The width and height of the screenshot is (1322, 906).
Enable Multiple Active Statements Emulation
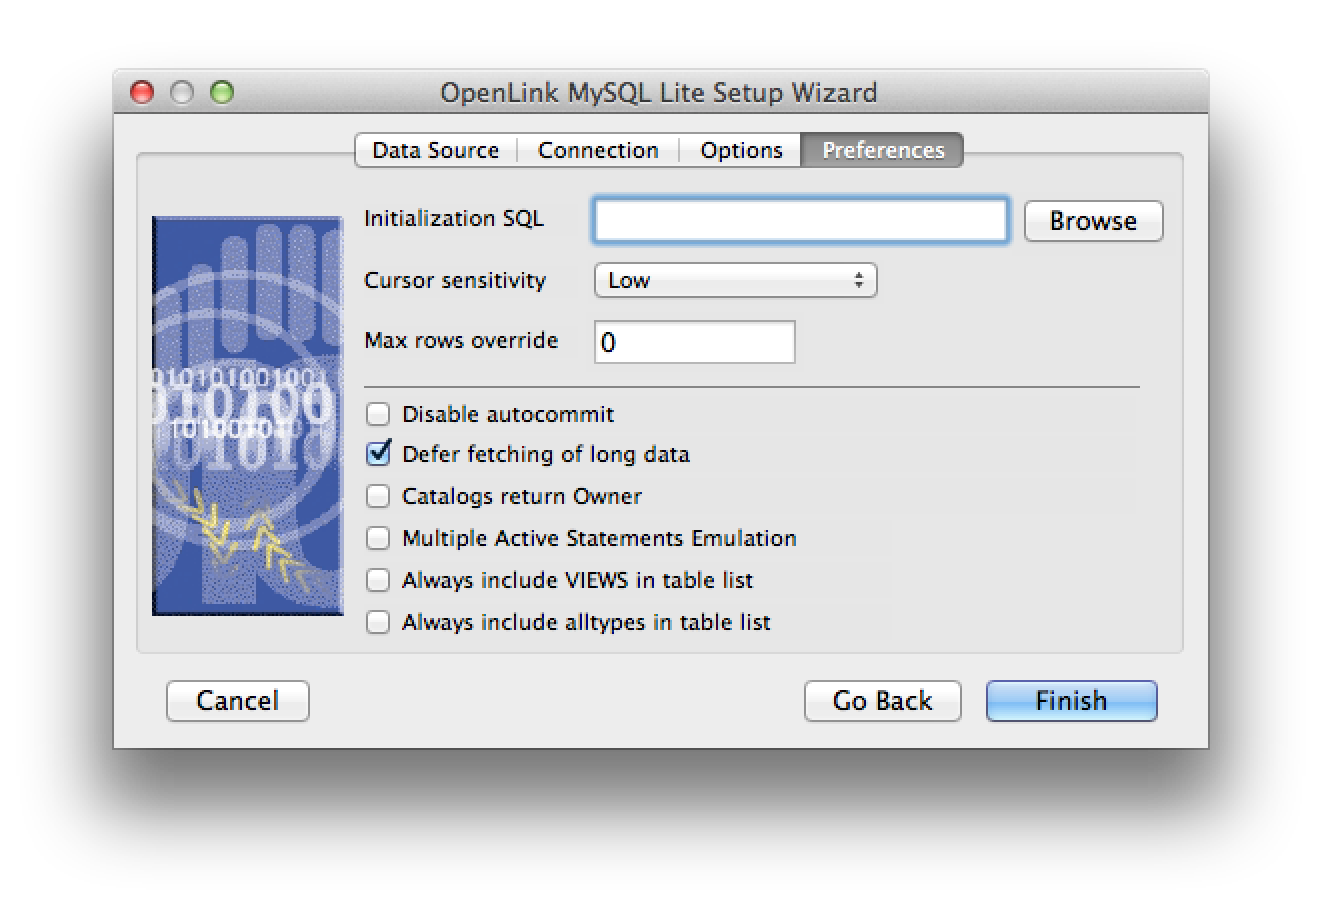click(x=377, y=538)
